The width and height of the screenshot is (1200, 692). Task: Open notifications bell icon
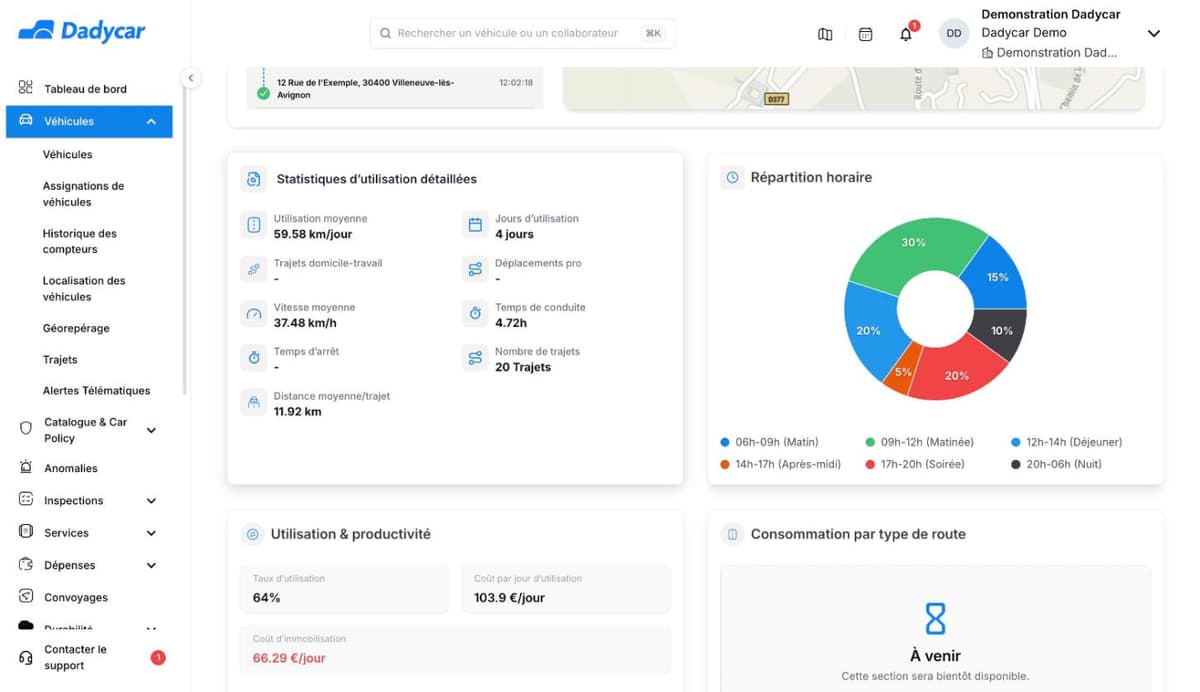coord(906,34)
